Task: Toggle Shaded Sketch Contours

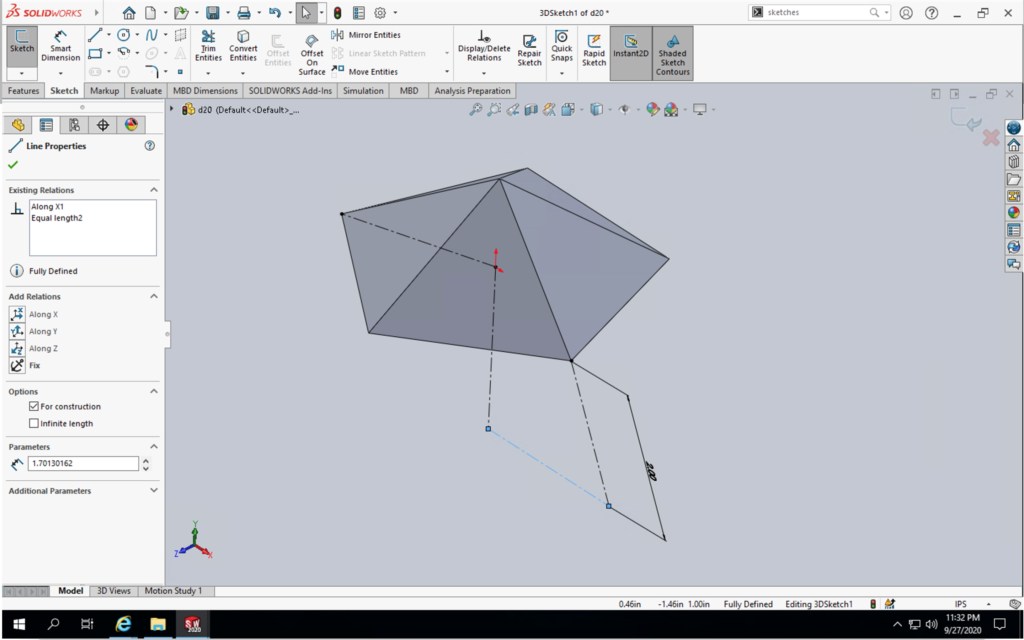Action: pos(672,52)
